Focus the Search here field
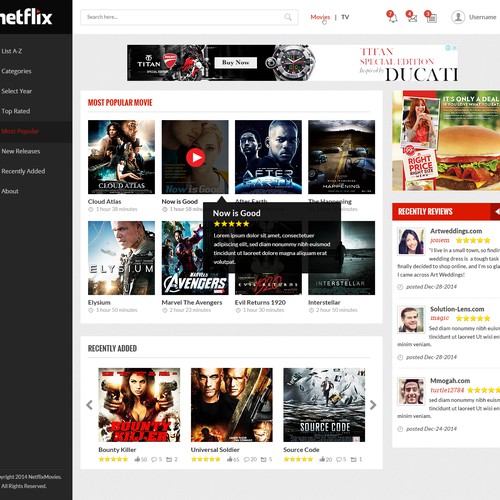 (189, 17)
